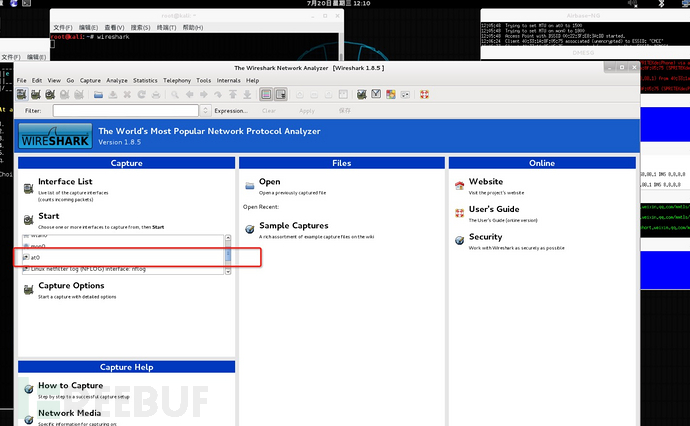Open the User's Guide link
Image resolution: width=690 pixels, height=426 pixels.
(494, 209)
